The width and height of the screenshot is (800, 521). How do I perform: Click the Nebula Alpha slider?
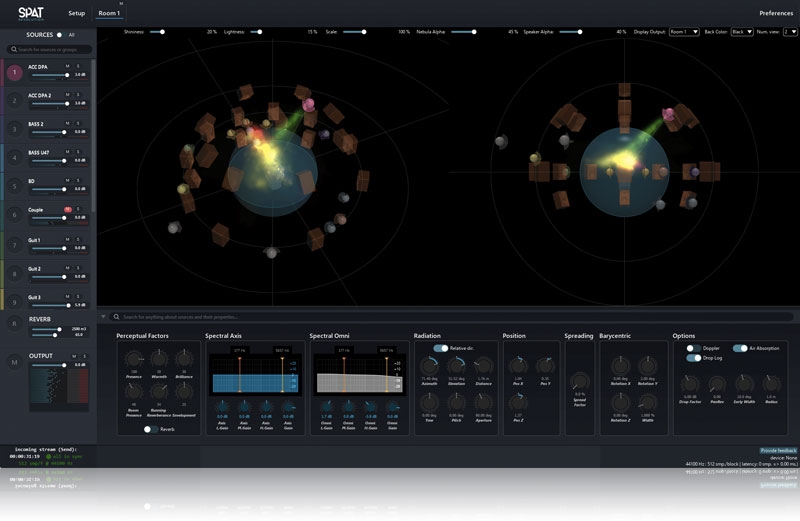pos(463,32)
